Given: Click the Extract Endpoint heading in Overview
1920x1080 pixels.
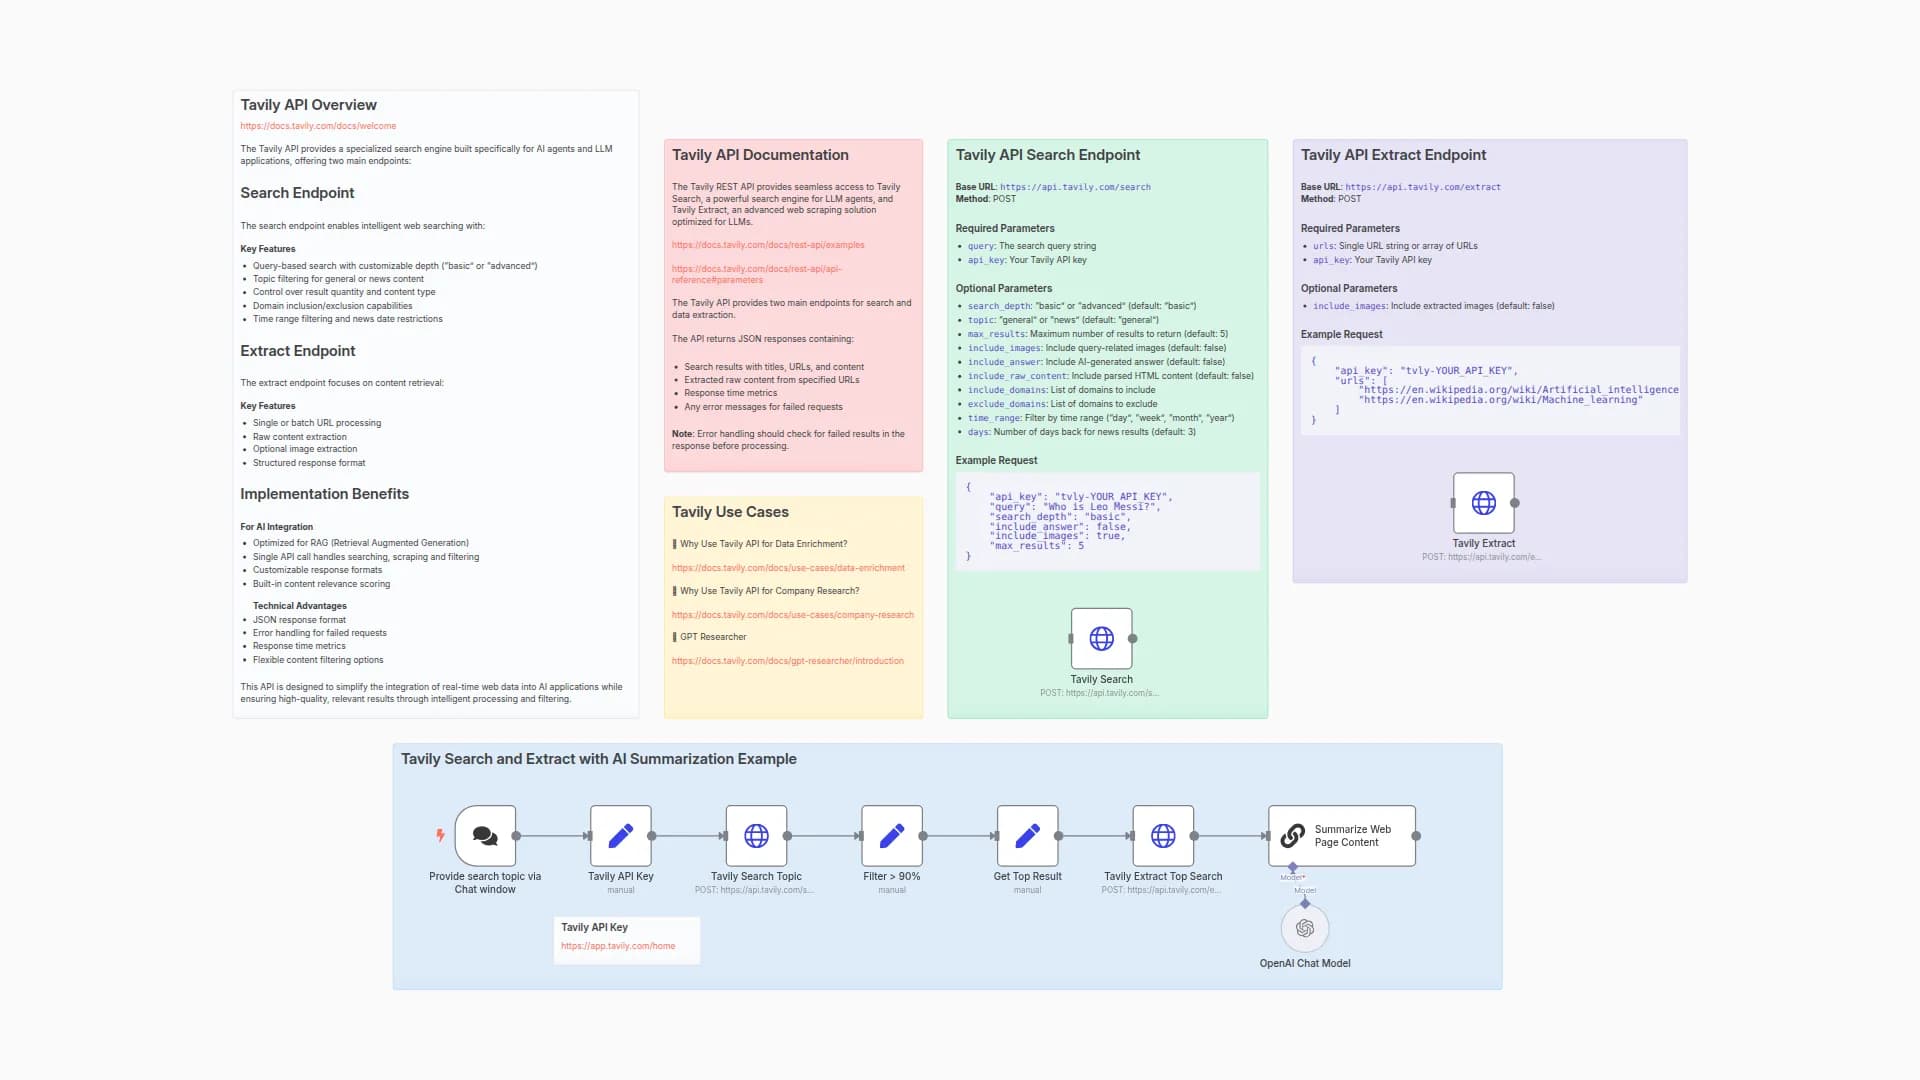Looking at the screenshot, I should coord(297,351).
